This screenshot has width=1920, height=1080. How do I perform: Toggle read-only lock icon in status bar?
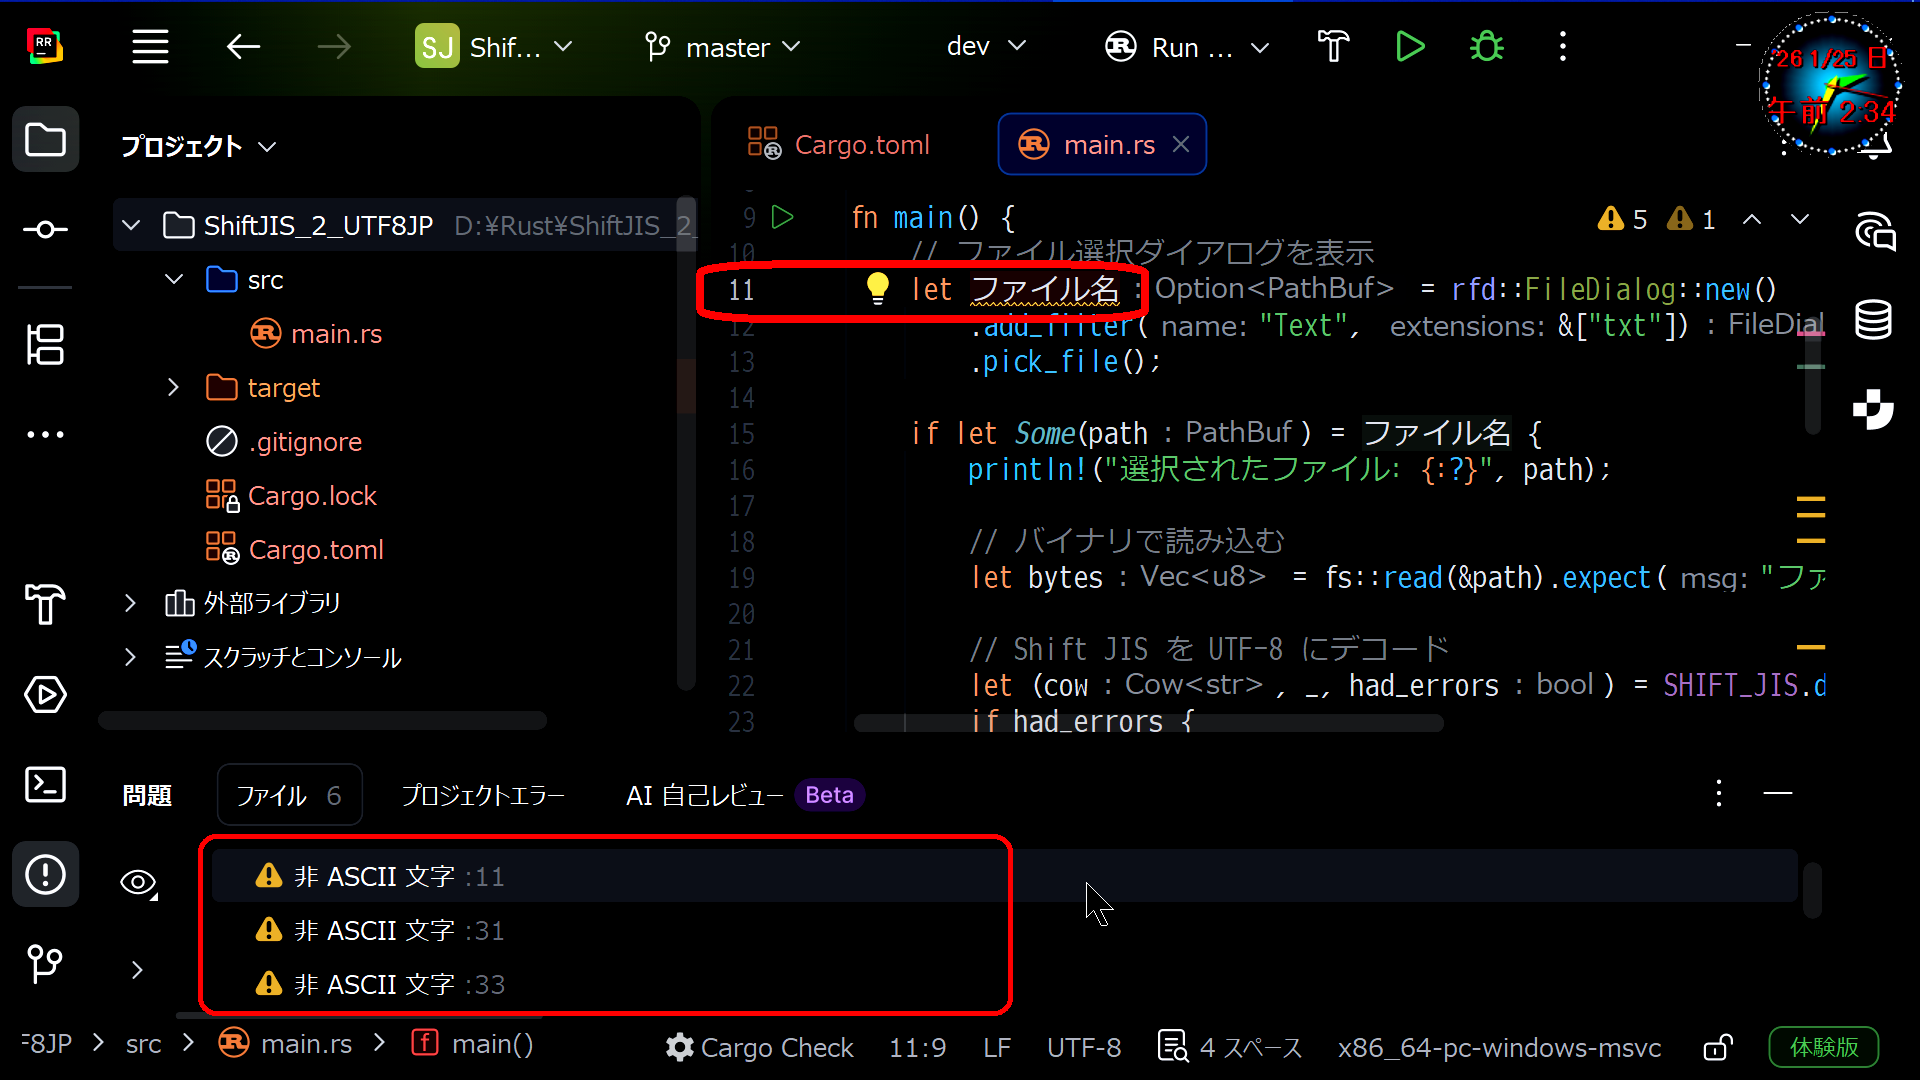coord(1717,1047)
